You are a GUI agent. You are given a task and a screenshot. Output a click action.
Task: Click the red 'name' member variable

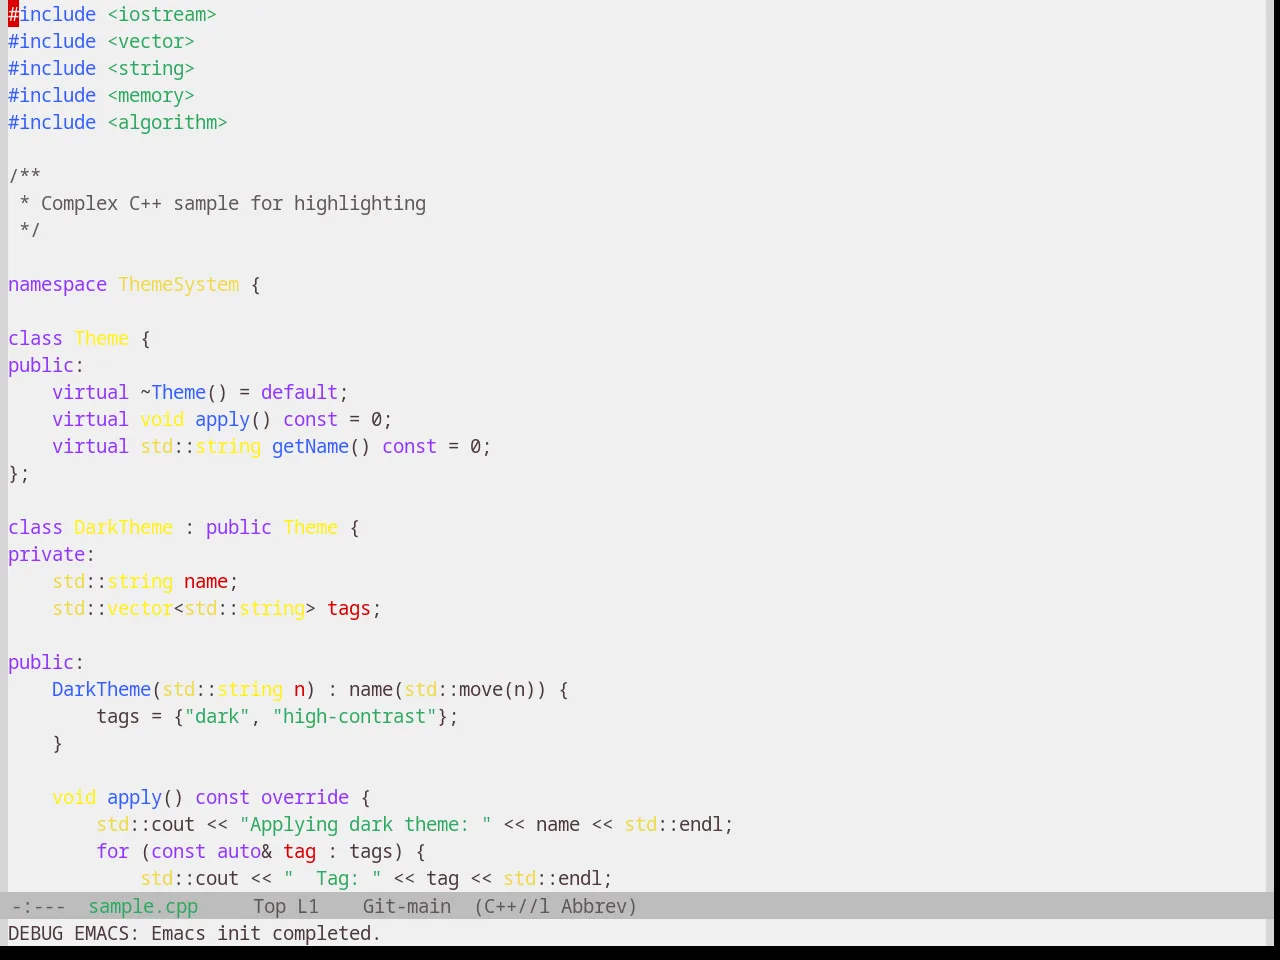tap(206, 581)
